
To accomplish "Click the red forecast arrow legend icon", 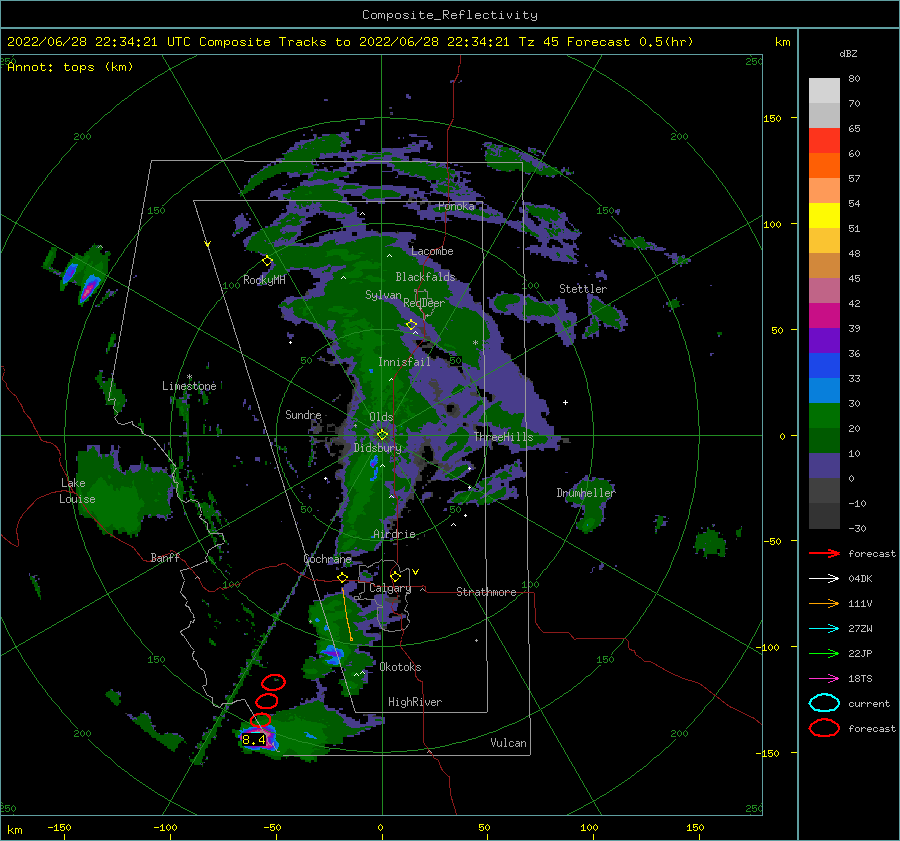I will pos(824,553).
